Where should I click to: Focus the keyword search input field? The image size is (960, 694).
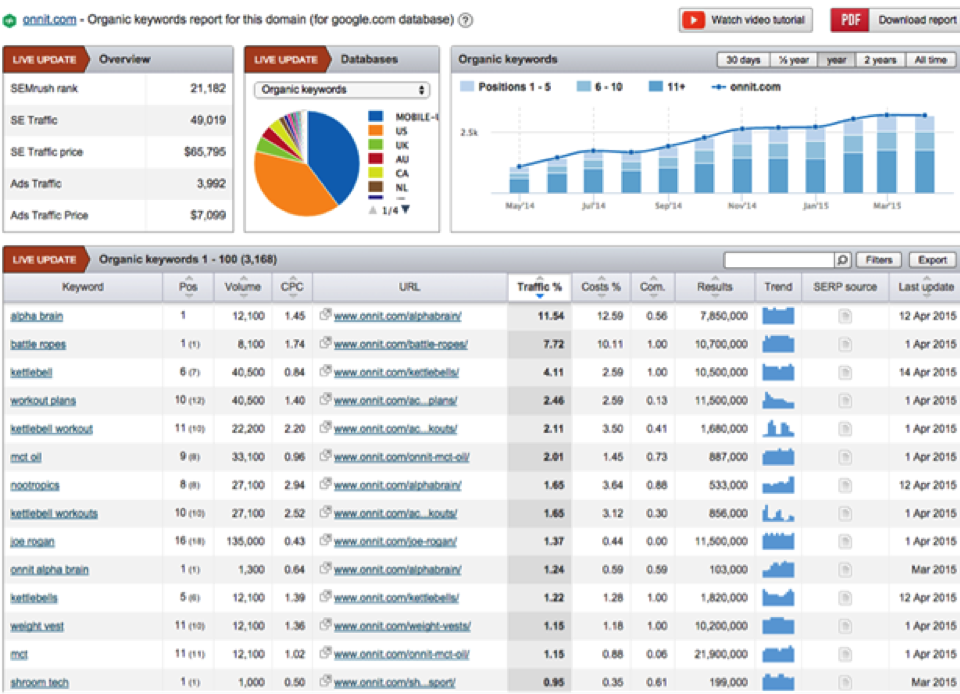779,260
